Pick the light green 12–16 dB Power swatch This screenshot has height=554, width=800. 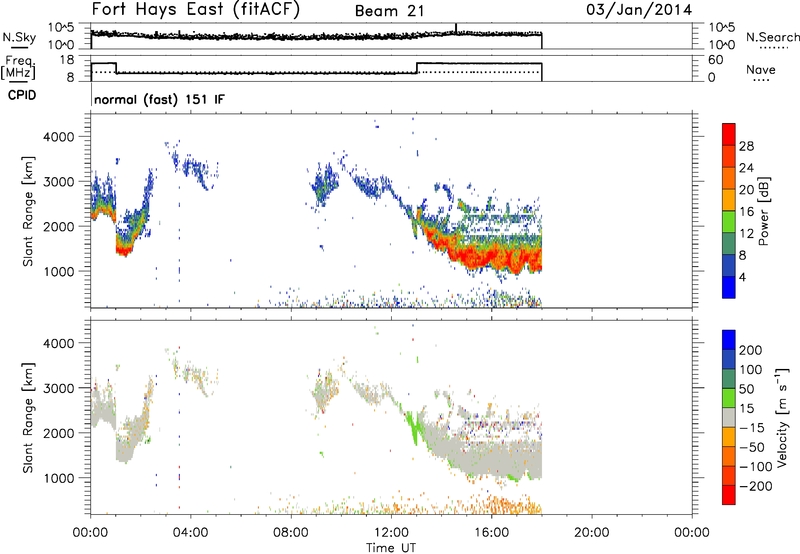tap(729, 221)
